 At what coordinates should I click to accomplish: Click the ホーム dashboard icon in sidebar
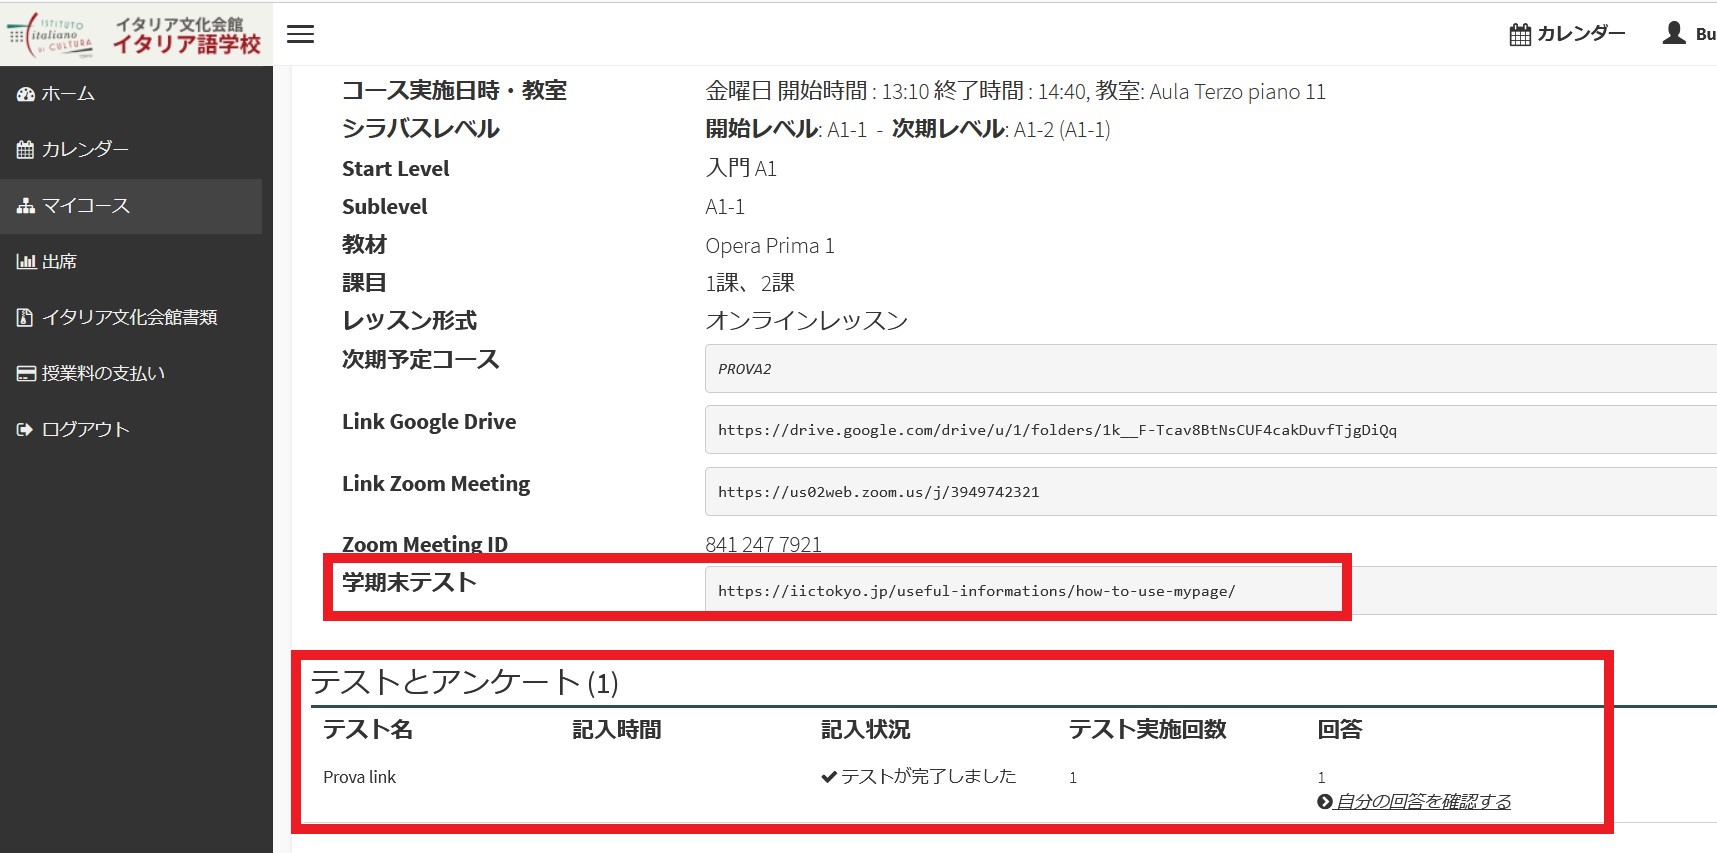(25, 94)
